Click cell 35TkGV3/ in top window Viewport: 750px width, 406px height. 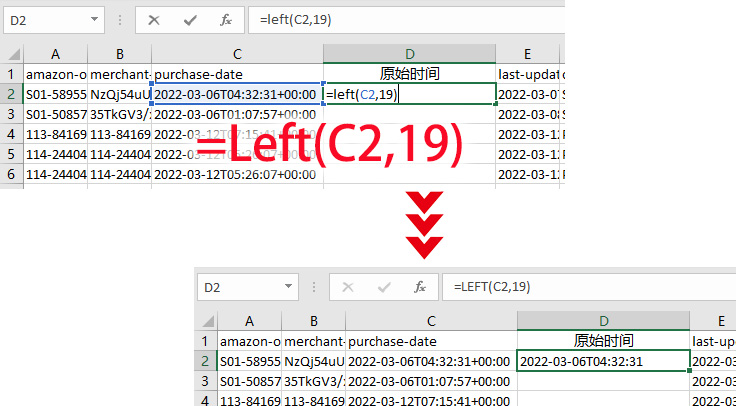120,114
